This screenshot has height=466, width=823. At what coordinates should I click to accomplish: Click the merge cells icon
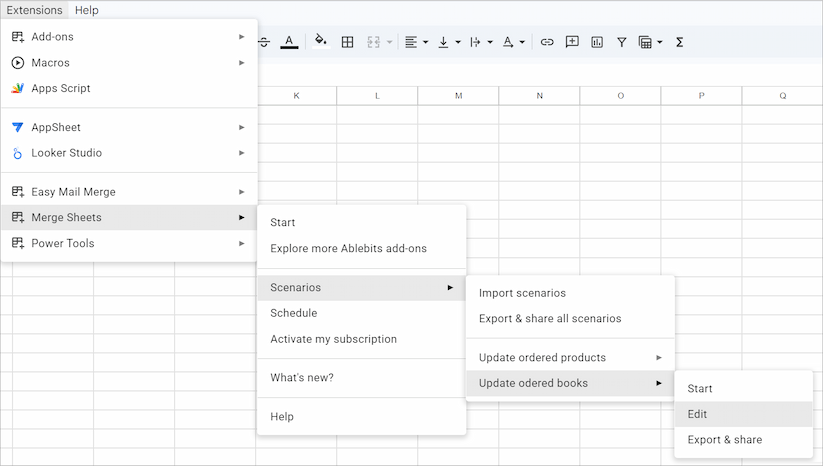point(373,42)
